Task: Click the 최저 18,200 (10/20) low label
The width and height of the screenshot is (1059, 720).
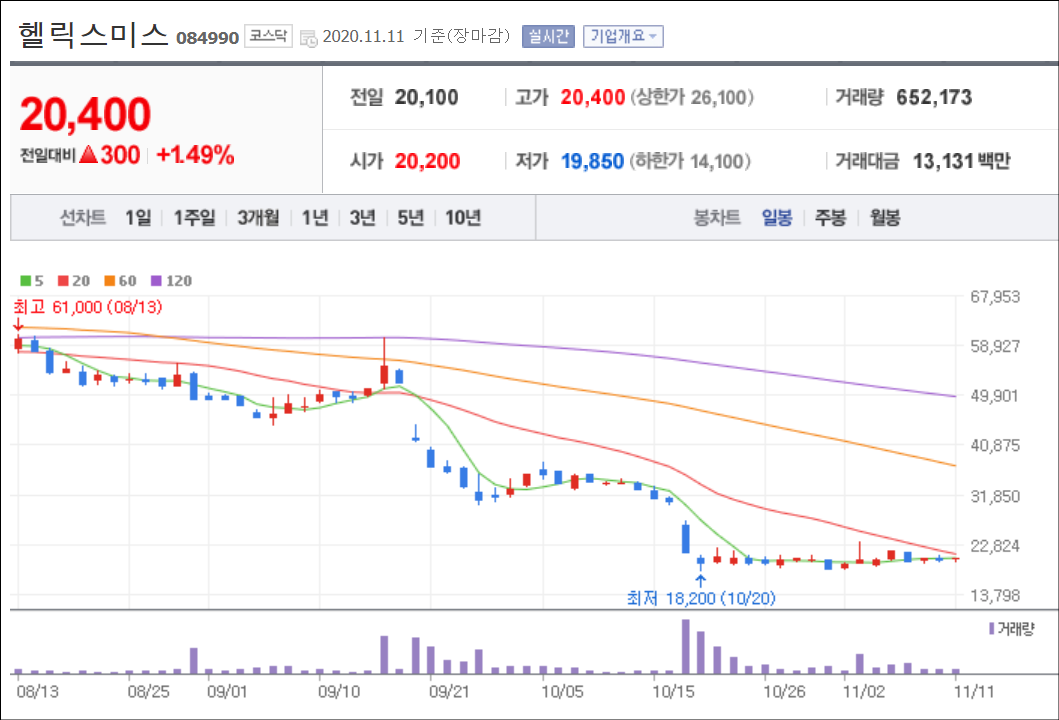Action: tap(701, 598)
